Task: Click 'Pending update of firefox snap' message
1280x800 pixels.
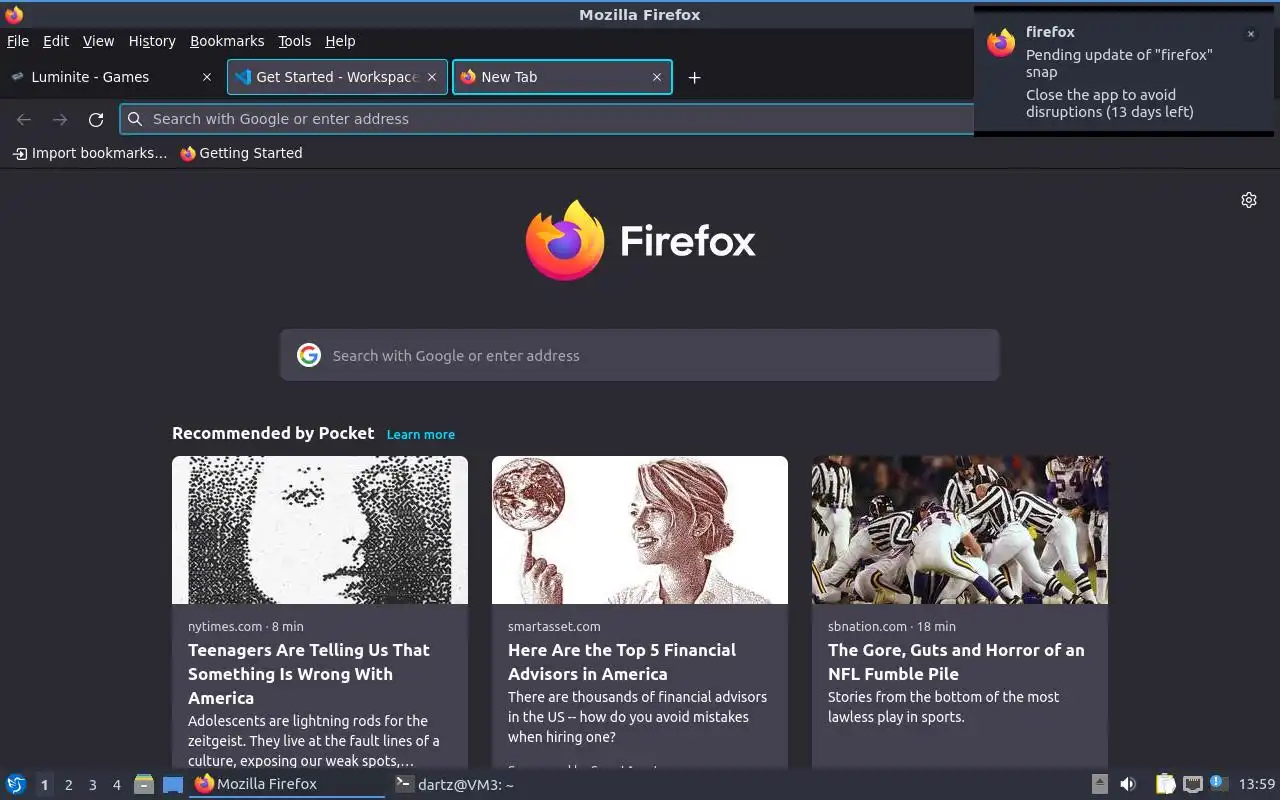Action: pos(1119,63)
